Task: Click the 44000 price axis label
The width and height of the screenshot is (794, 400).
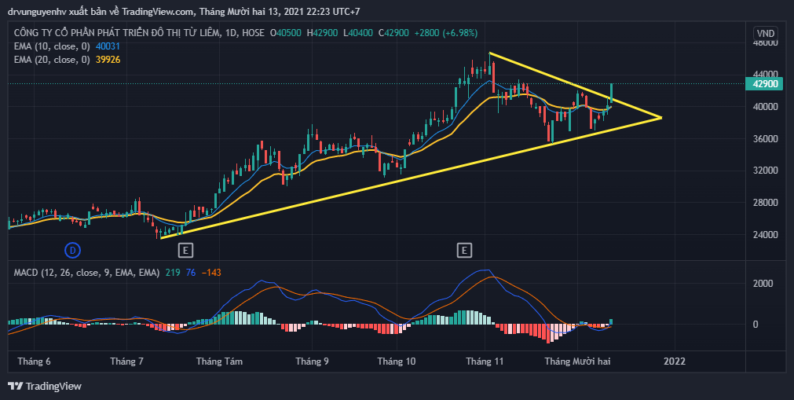Action: tap(765, 74)
